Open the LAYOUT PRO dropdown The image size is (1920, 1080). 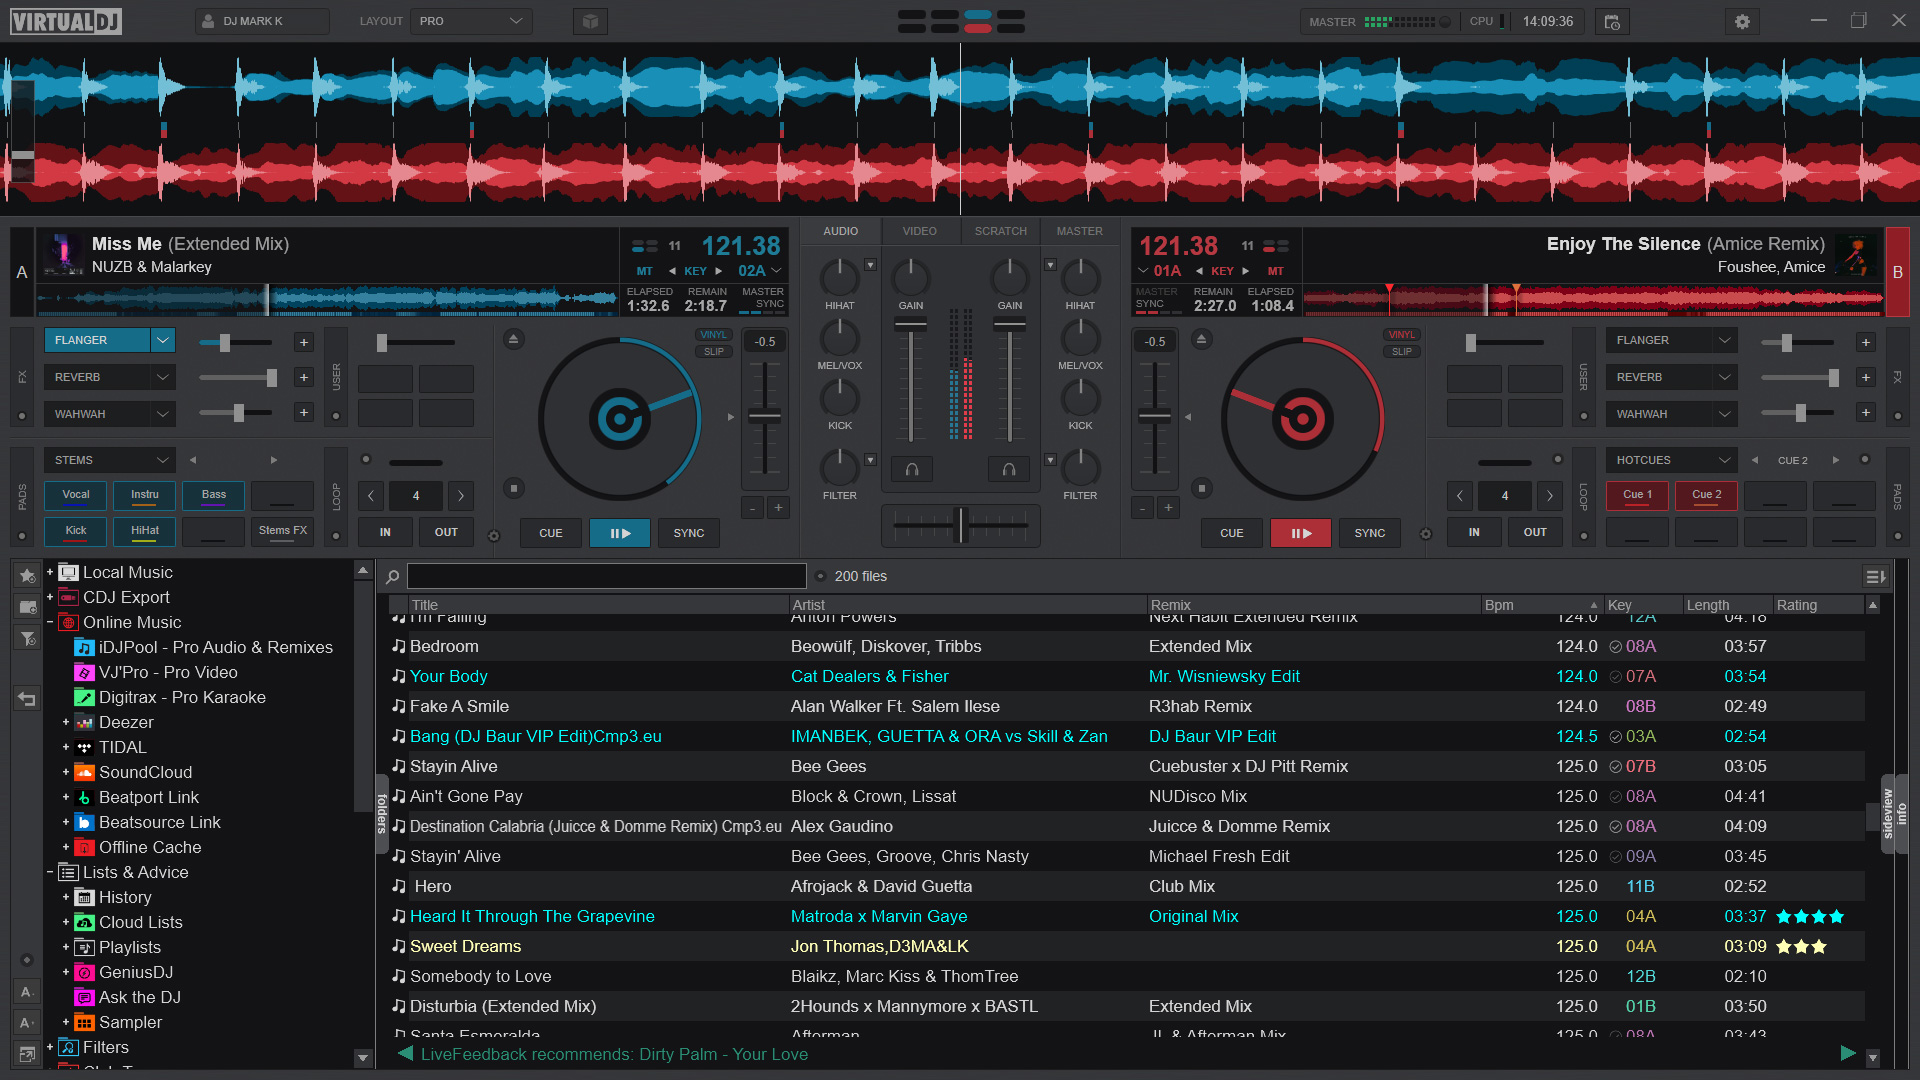click(x=471, y=21)
